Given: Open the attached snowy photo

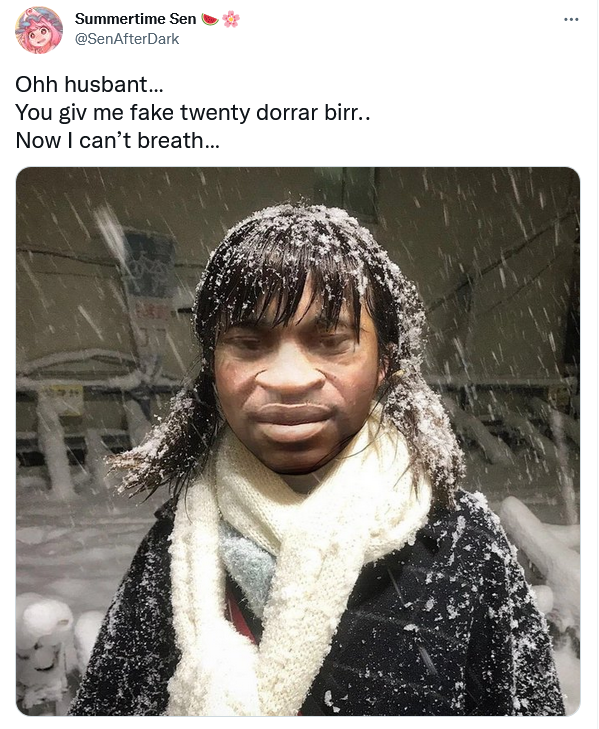Looking at the screenshot, I should pyautogui.click(x=298, y=441).
